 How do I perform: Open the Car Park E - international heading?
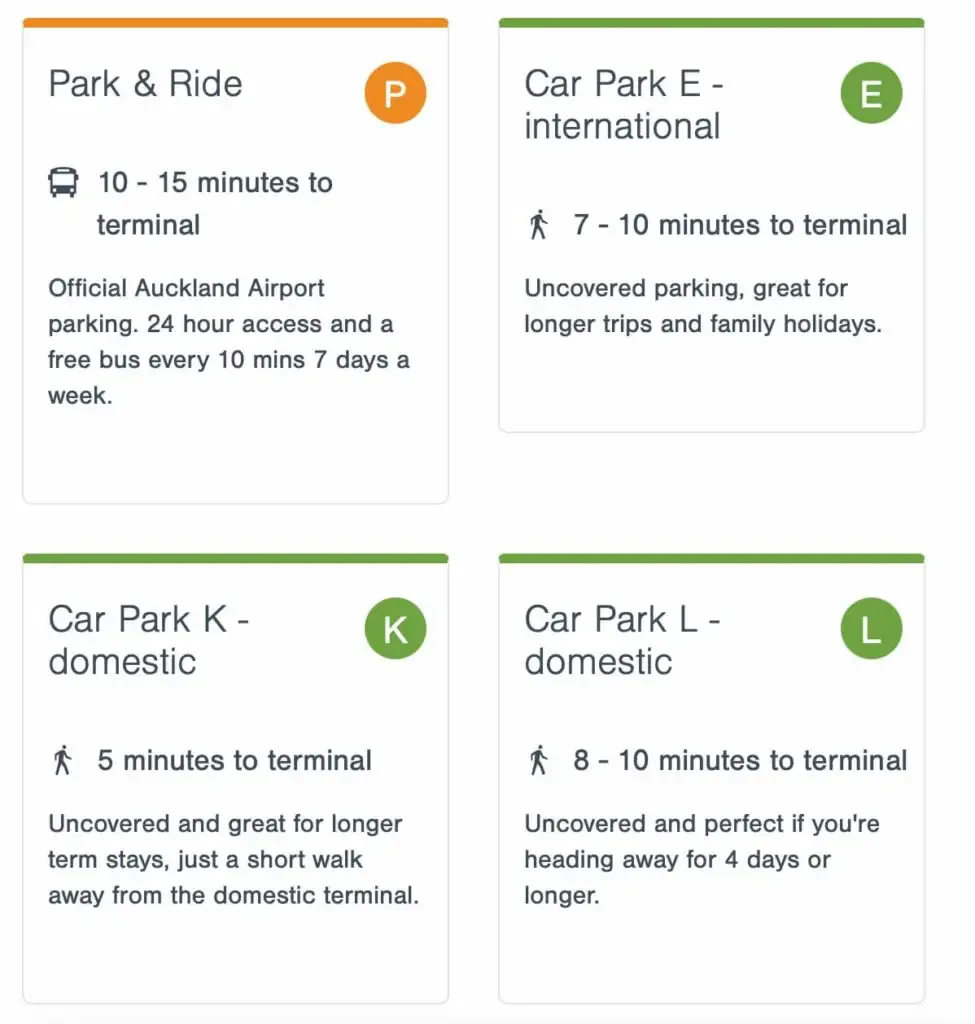(x=624, y=104)
